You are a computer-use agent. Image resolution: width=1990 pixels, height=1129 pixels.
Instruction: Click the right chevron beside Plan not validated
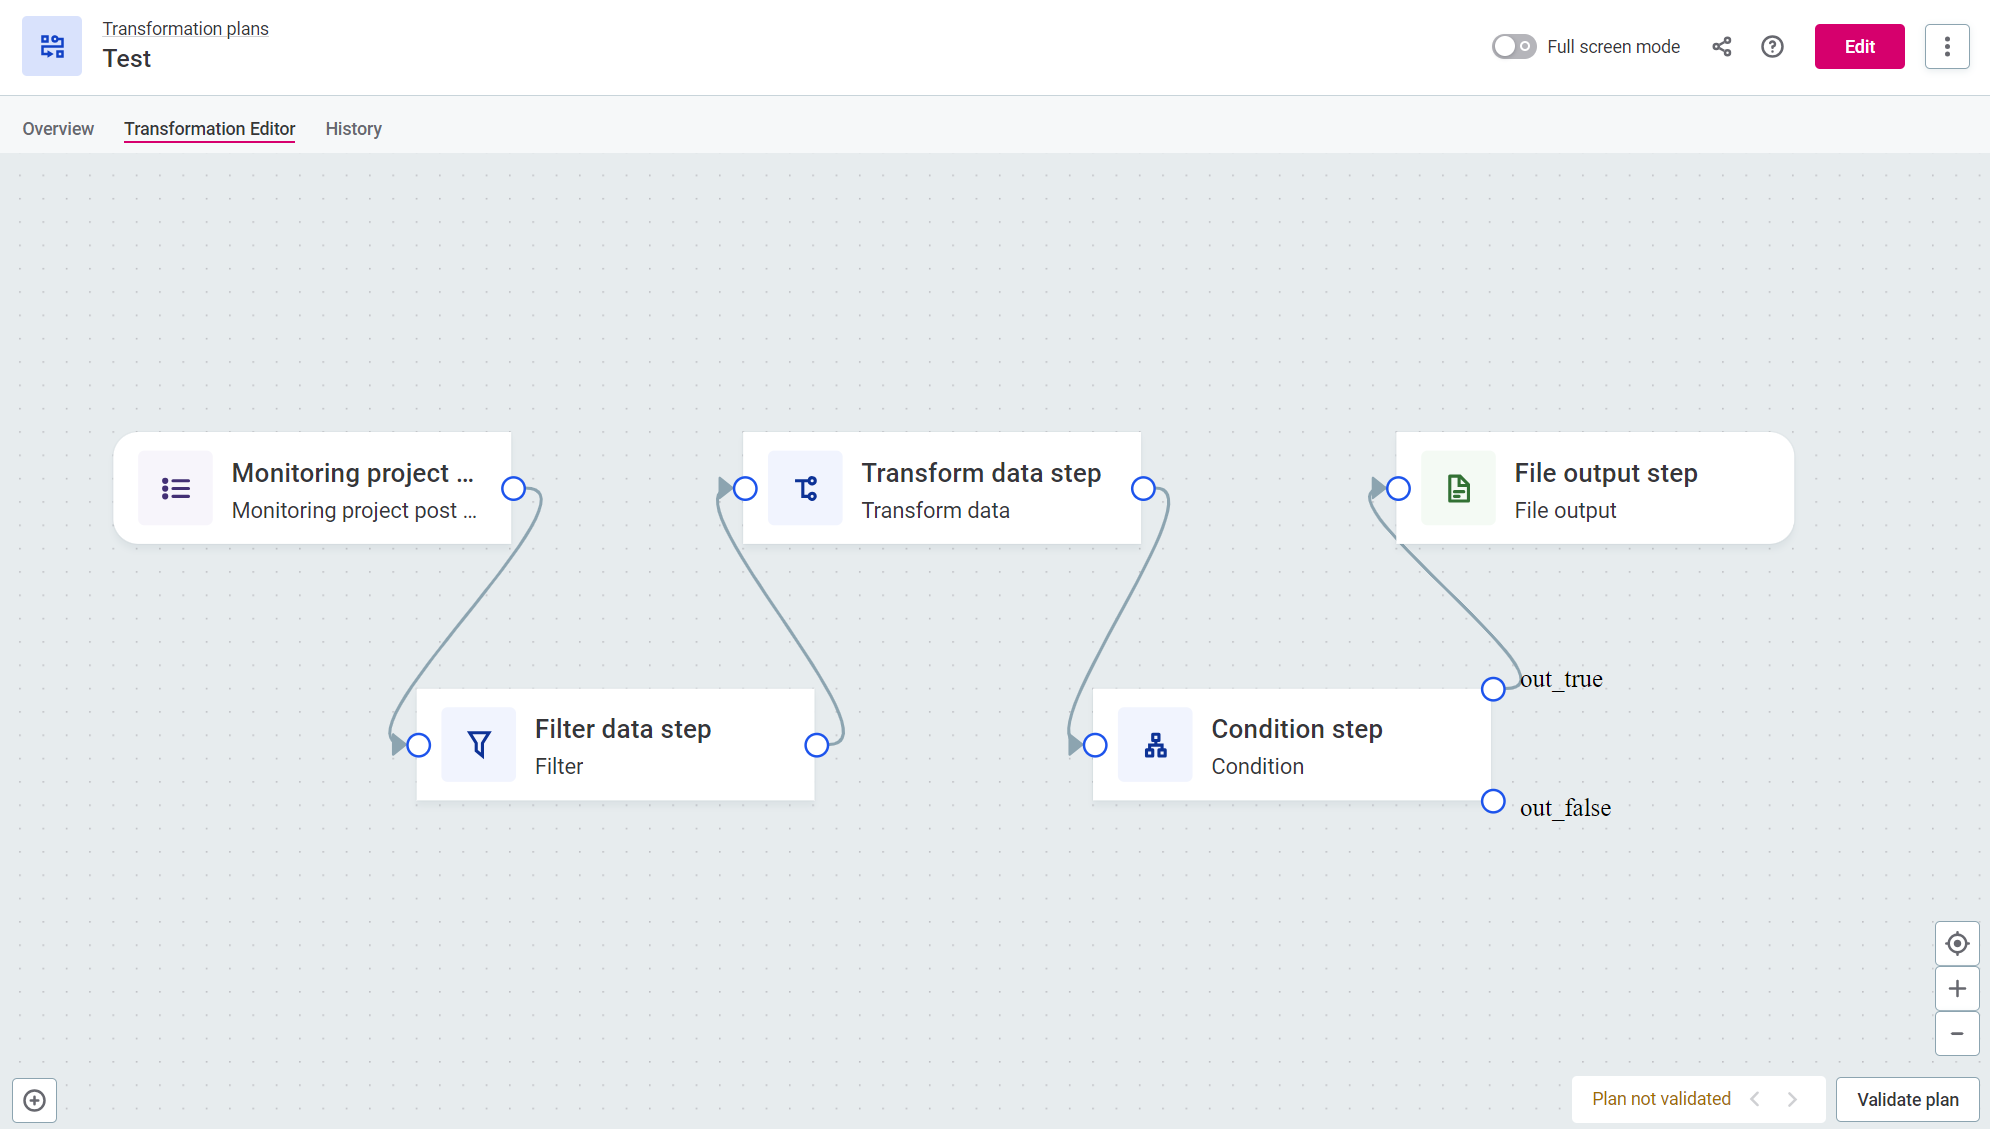pos(1791,1099)
